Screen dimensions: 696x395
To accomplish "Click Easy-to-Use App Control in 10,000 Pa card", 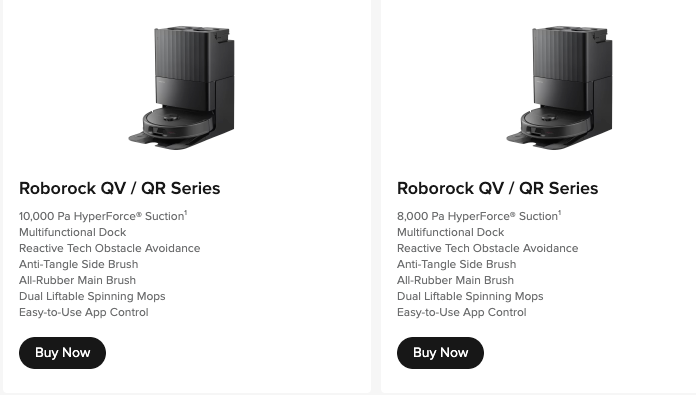I will [83, 312].
